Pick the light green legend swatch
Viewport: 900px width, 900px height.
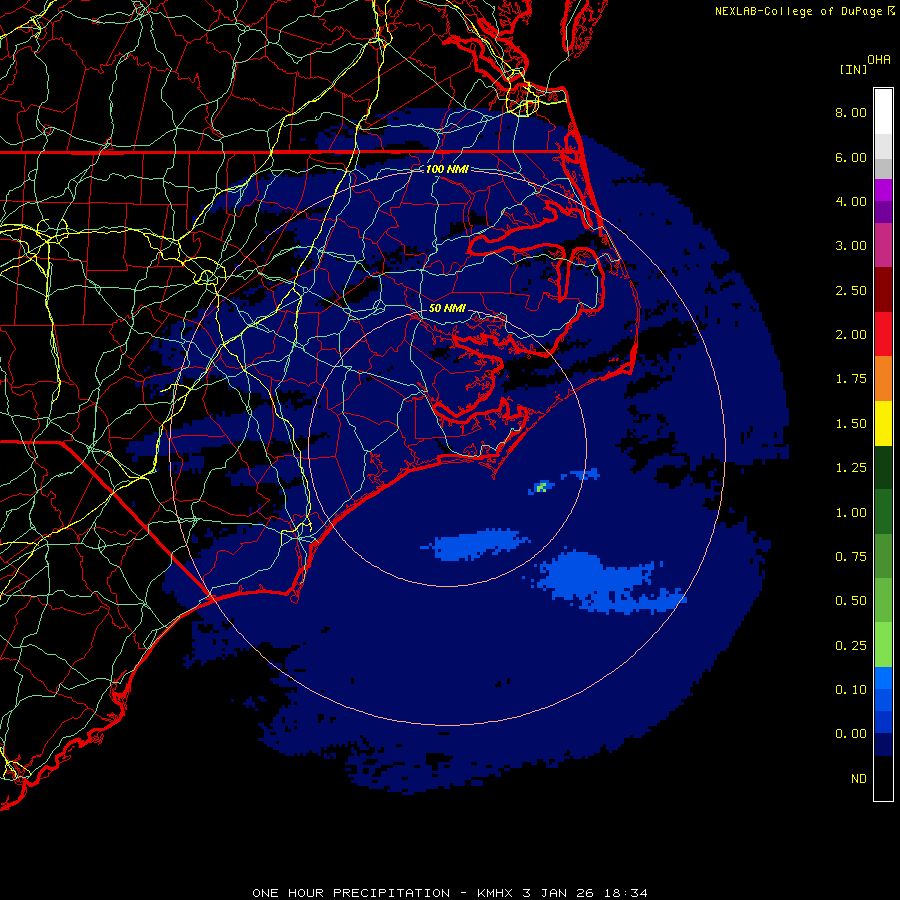tap(883, 645)
